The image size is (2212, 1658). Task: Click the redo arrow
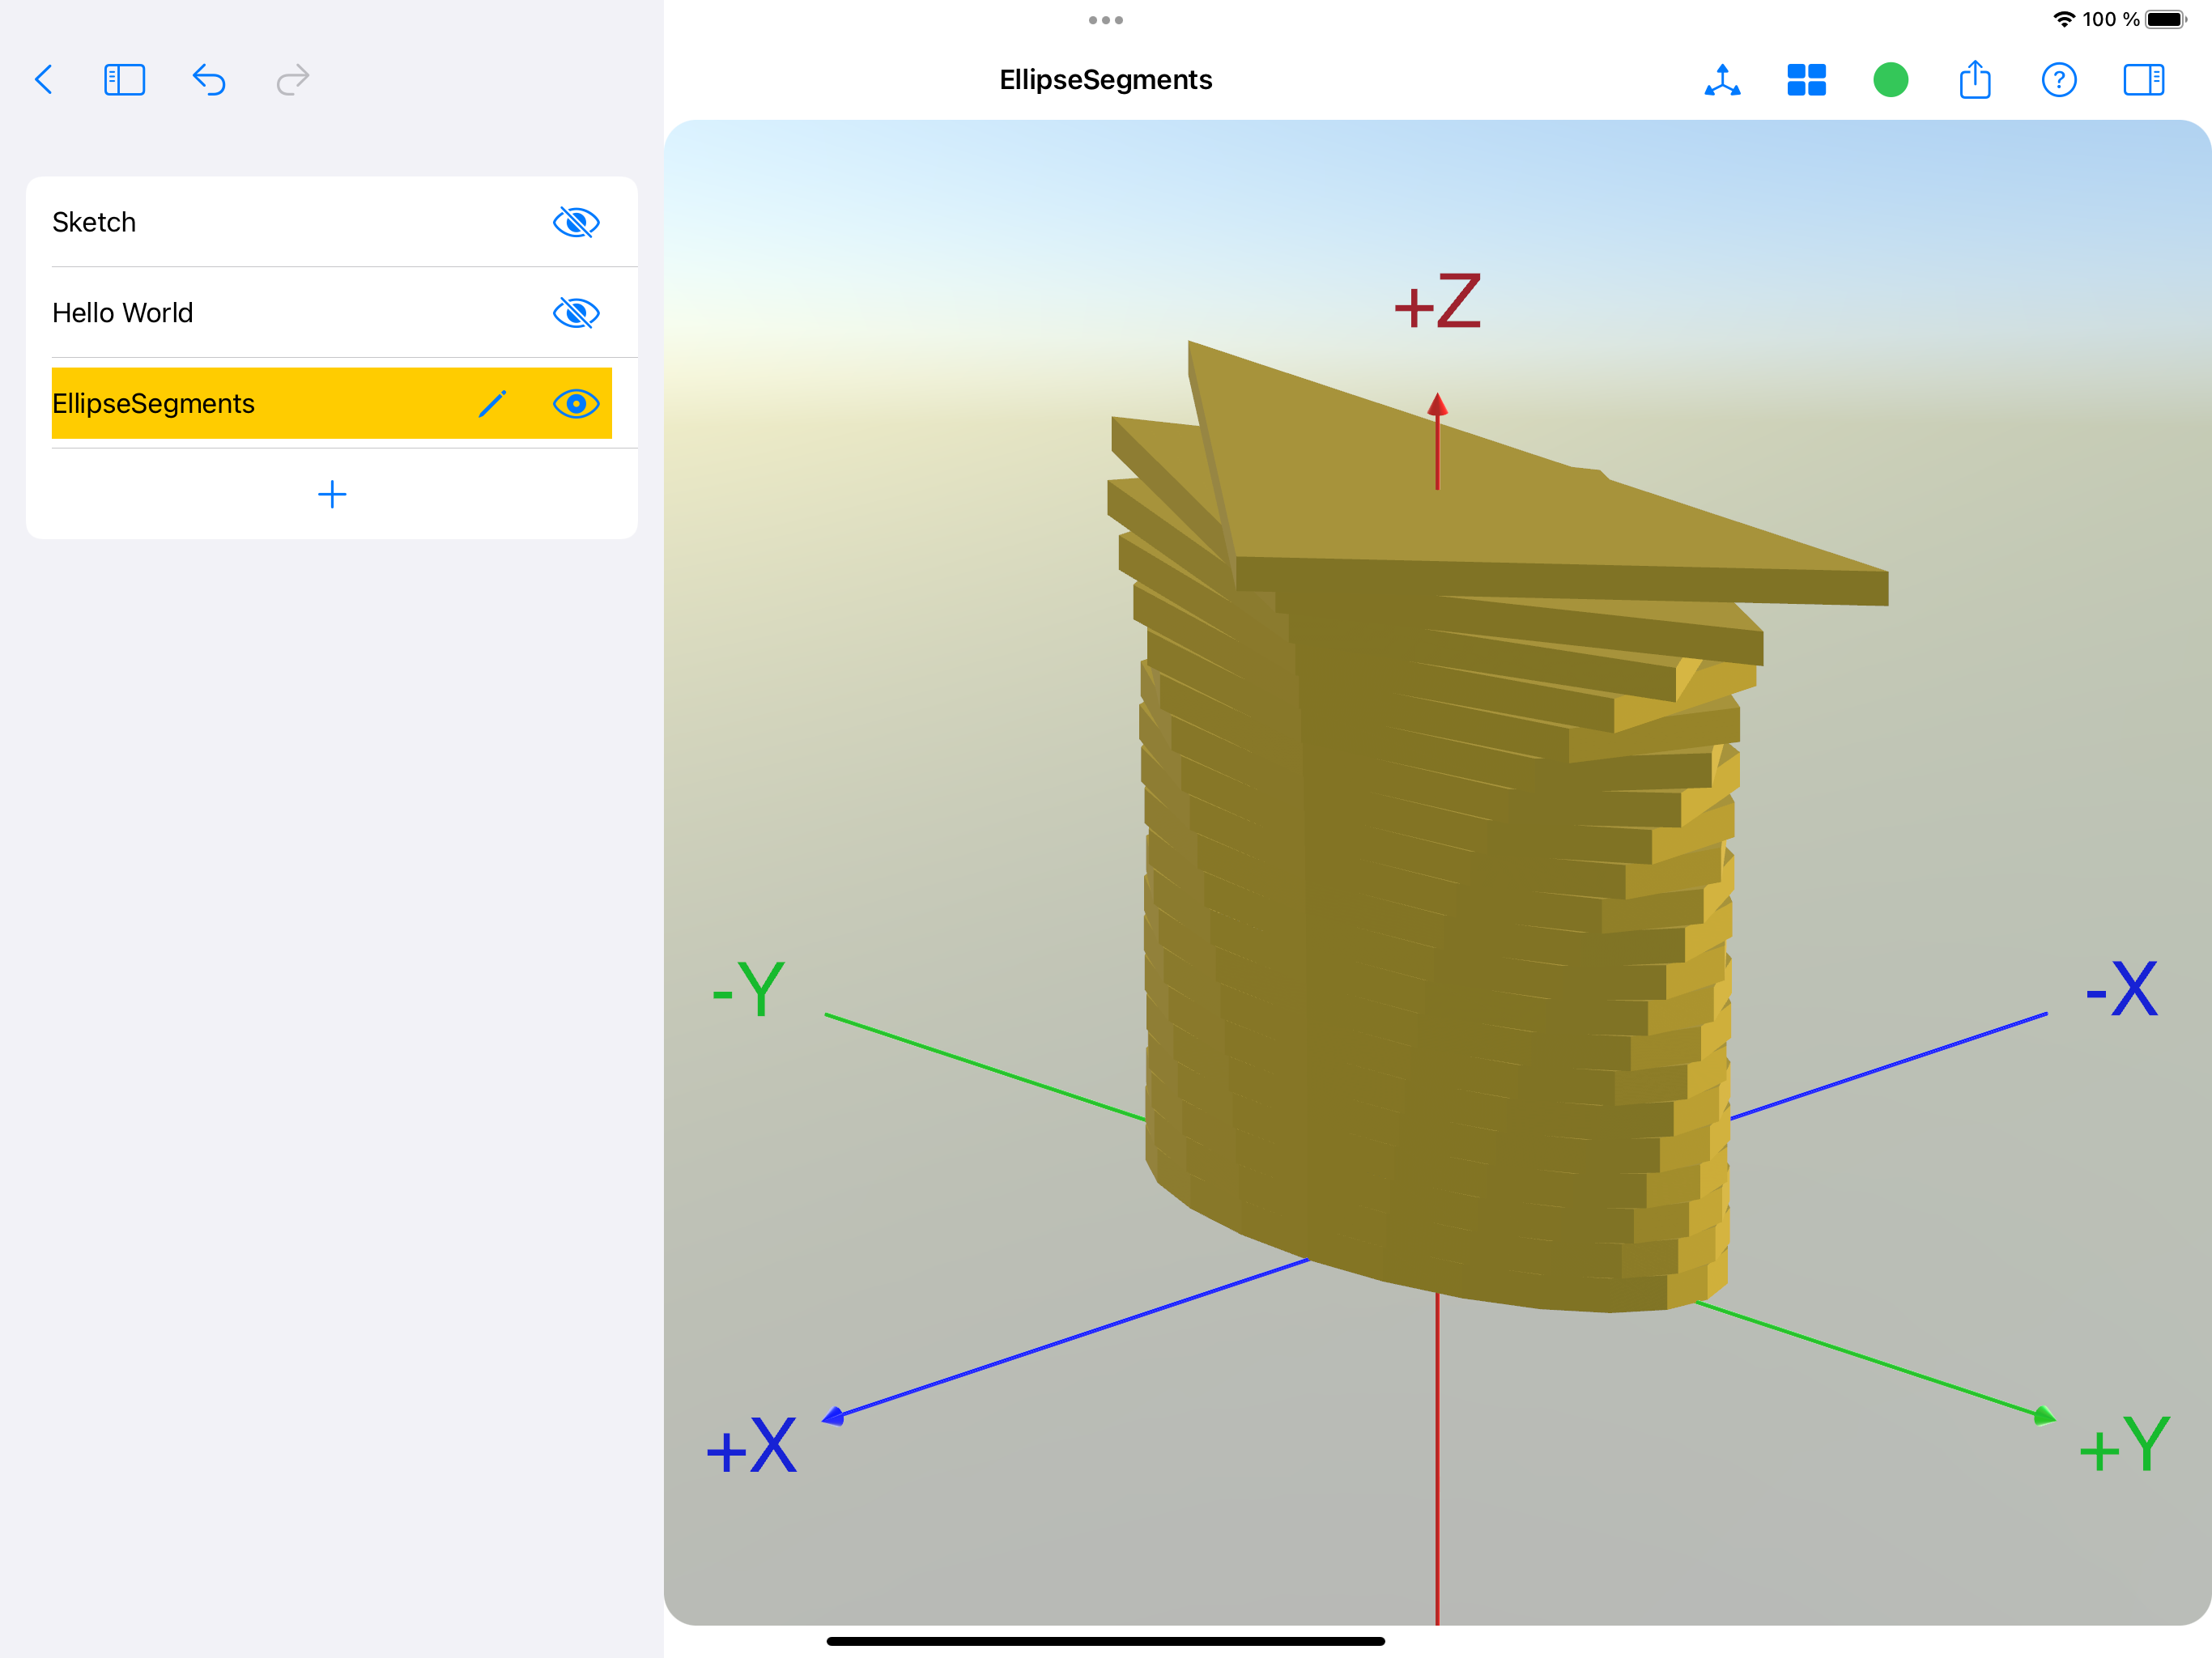point(293,79)
